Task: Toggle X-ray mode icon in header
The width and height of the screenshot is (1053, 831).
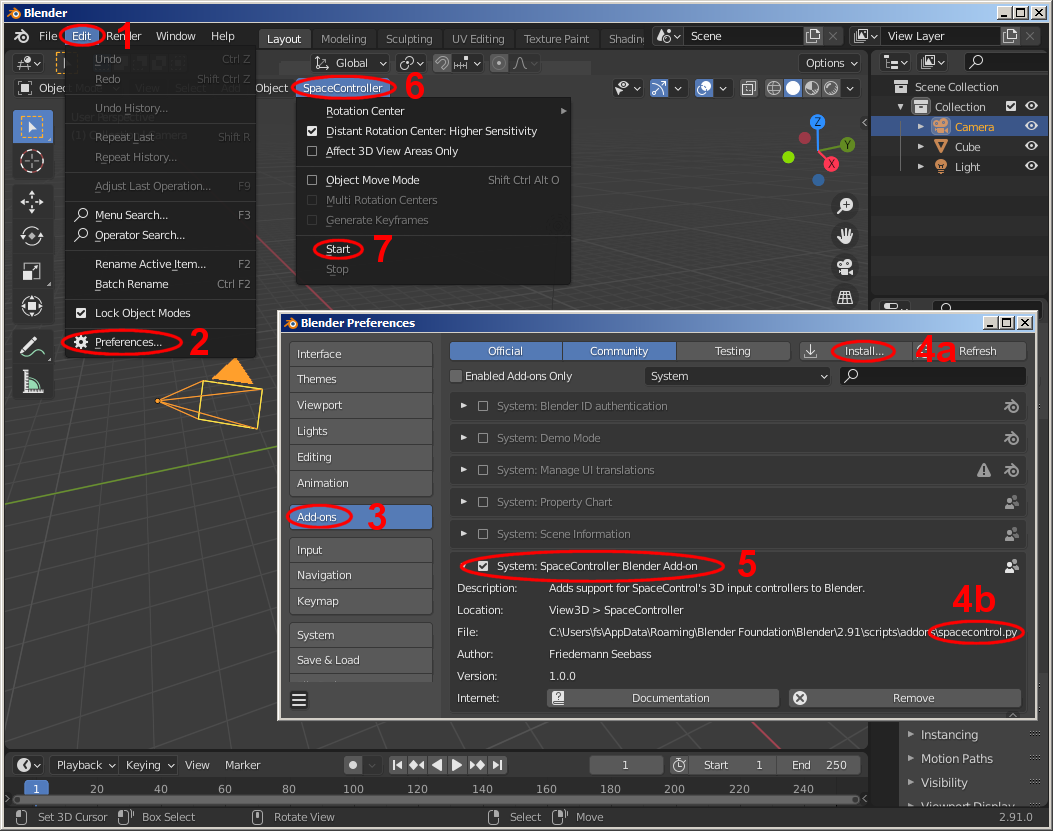Action: [x=748, y=88]
